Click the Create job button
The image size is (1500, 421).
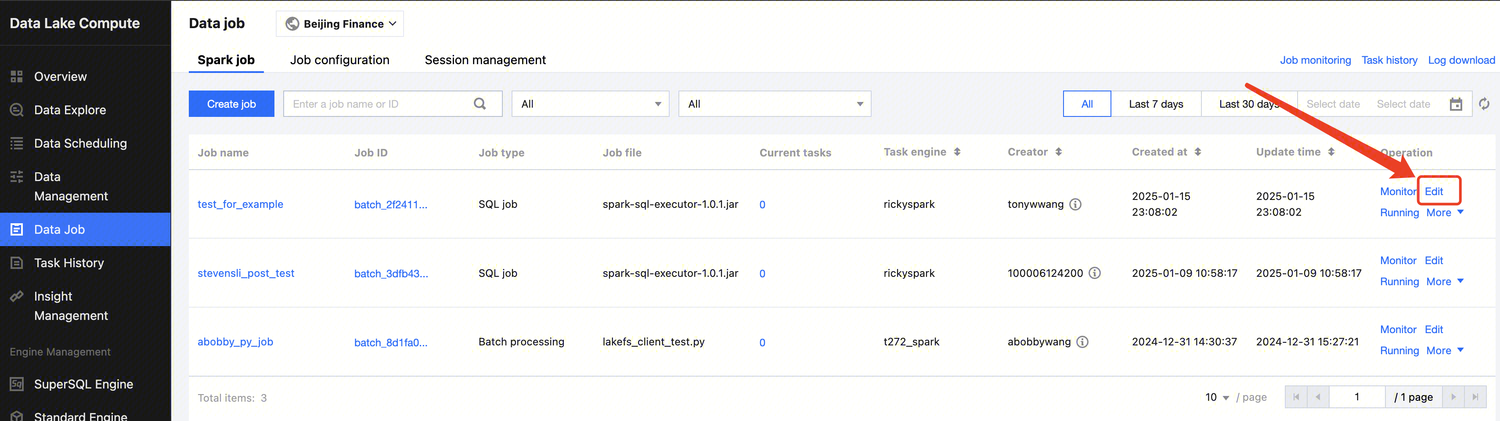coord(231,104)
